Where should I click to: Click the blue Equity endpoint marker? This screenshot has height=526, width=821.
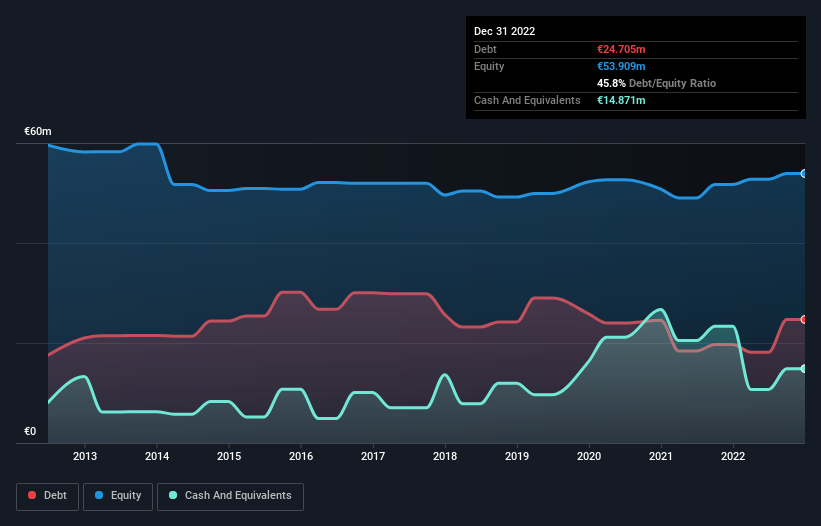(804, 174)
